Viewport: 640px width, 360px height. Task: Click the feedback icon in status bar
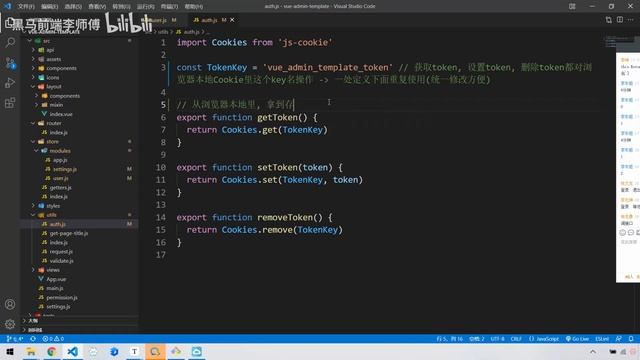click(619, 339)
